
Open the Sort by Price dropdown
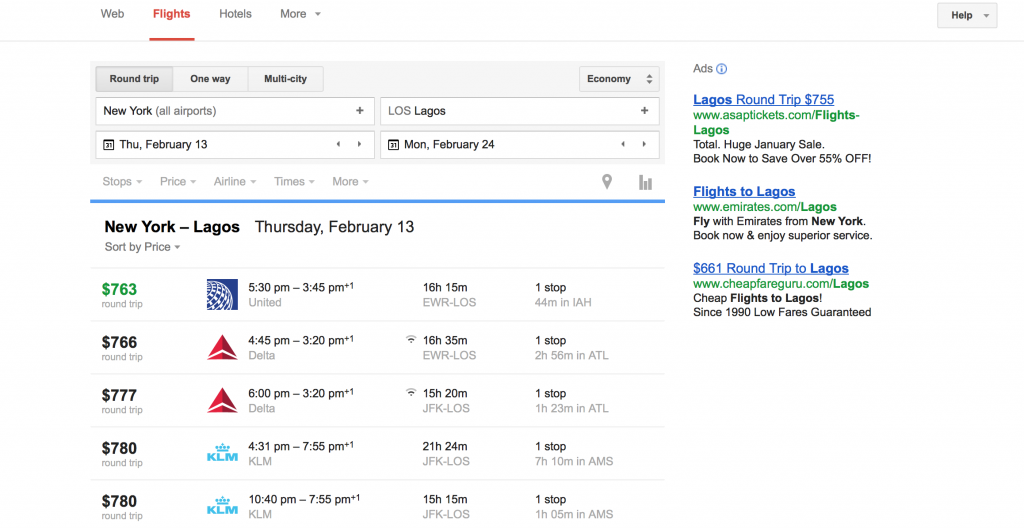click(x=142, y=246)
